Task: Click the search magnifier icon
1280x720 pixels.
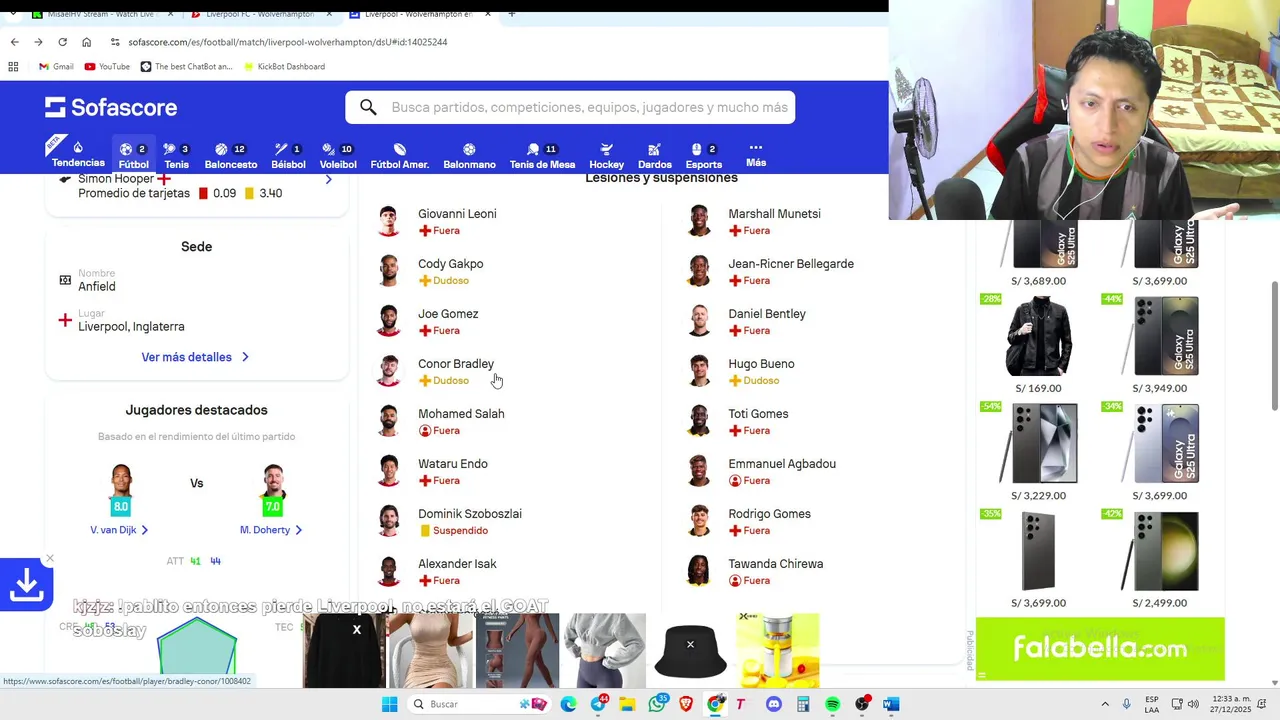Action: (x=368, y=107)
